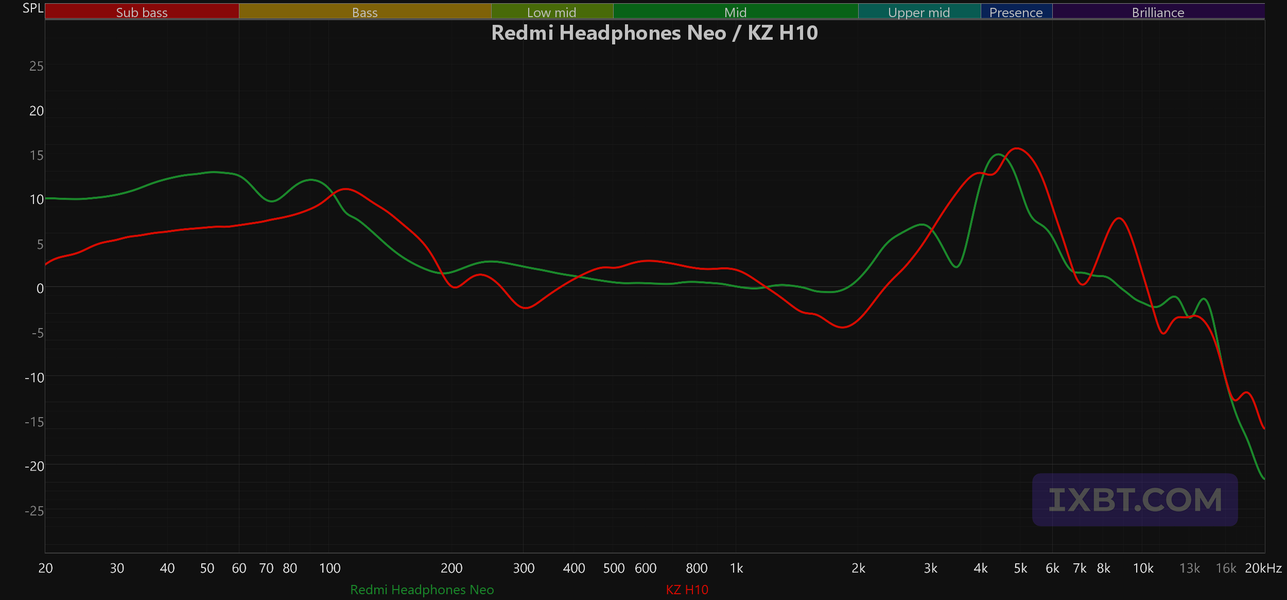The height and width of the screenshot is (600, 1287).
Task: Click the 40 frequency axis label
Action: (167, 568)
